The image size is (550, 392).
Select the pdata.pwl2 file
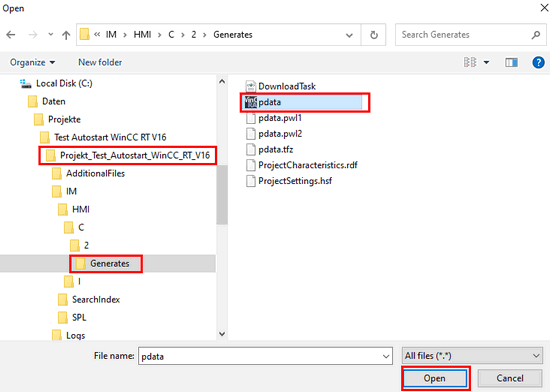(x=280, y=134)
